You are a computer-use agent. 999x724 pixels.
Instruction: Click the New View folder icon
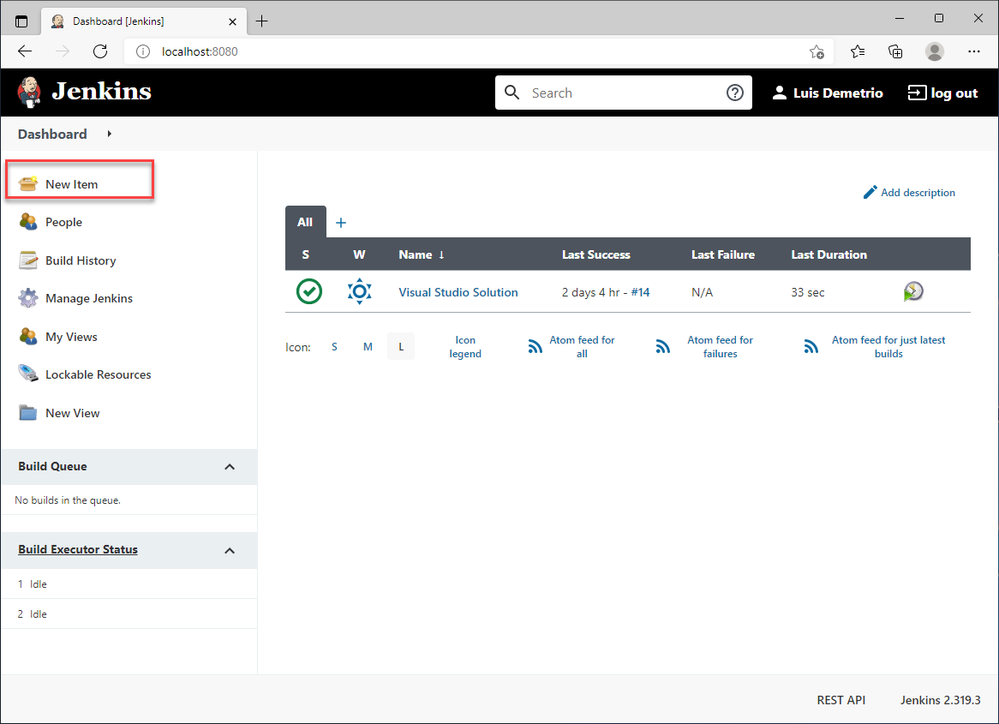(x=28, y=413)
